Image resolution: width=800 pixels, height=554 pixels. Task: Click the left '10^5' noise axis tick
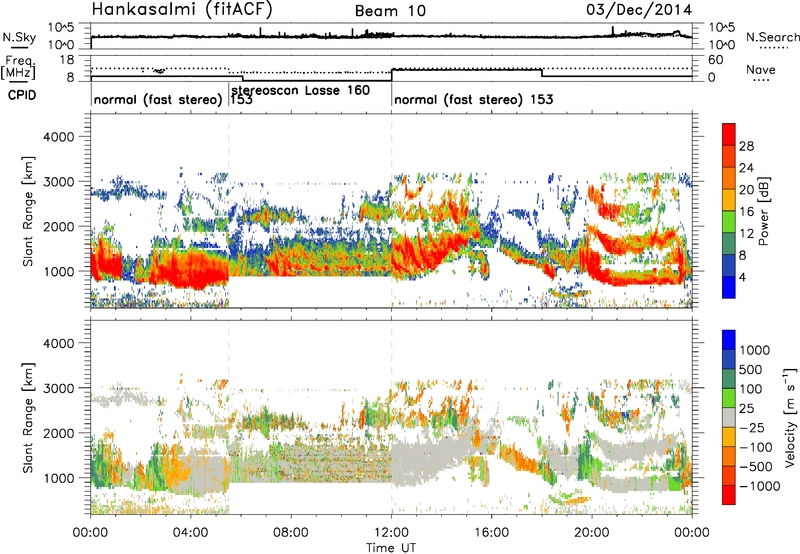click(x=61, y=27)
